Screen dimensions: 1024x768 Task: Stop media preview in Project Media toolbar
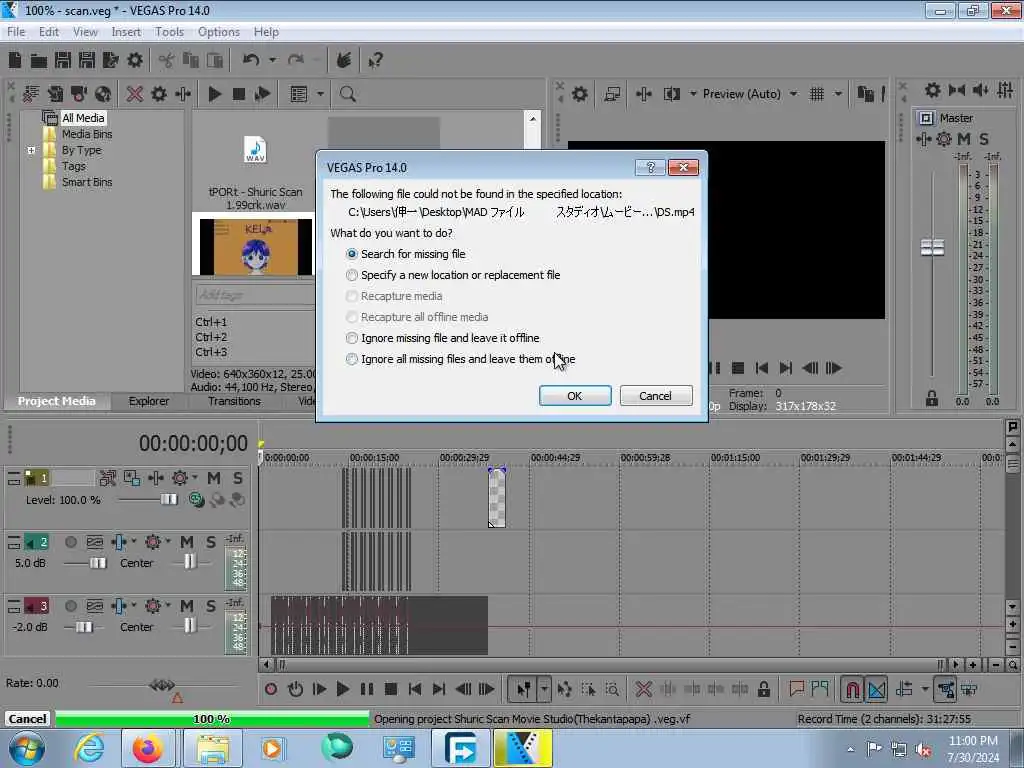click(x=238, y=94)
